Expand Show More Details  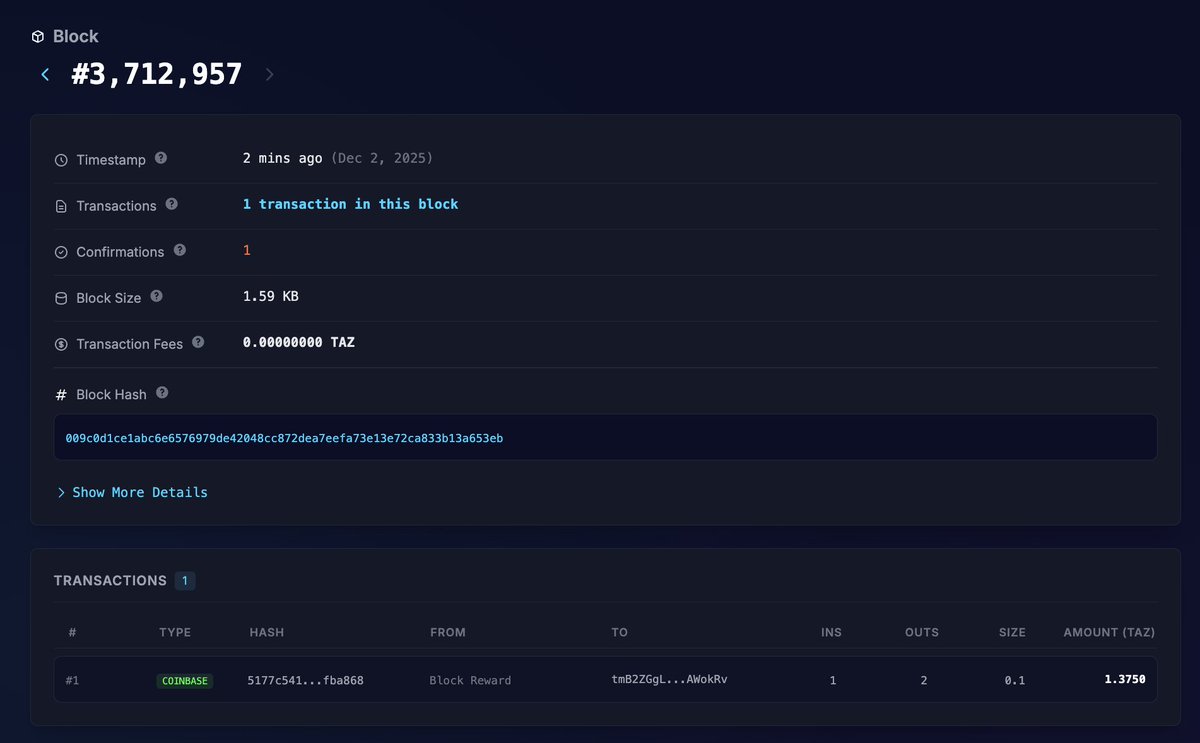(x=132, y=492)
